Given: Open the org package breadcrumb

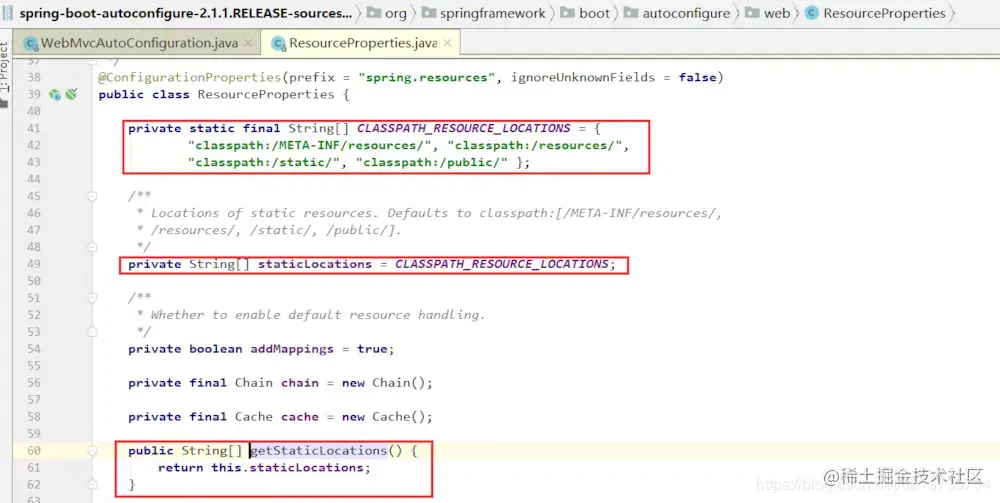Looking at the screenshot, I should click(387, 13).
